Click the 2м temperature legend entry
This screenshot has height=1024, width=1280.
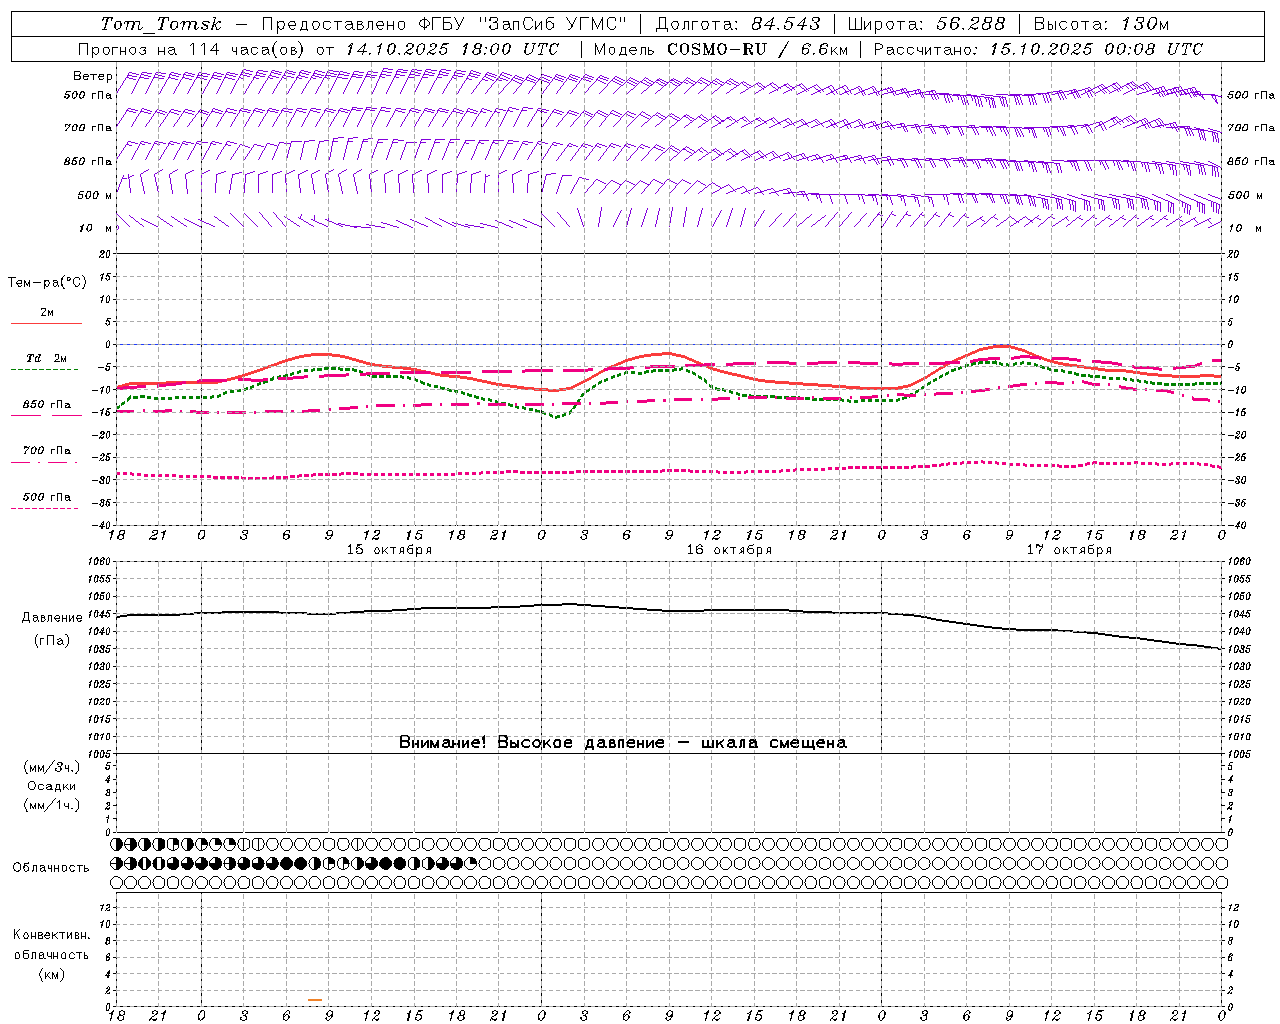click(x=47, y=312)
